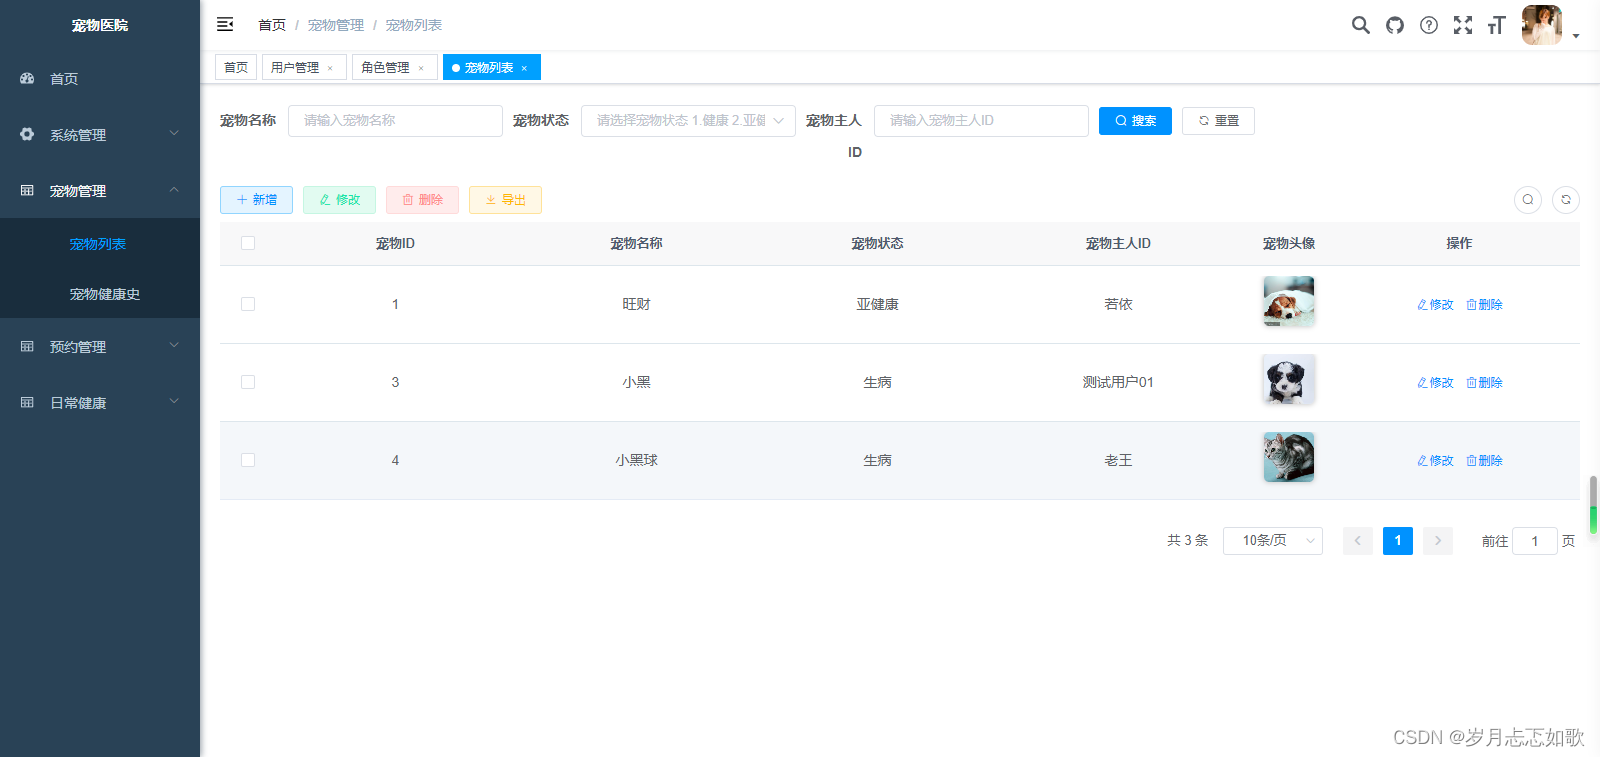Switch to the 首页 tab
This screenshot has width=1600, height=757.
(x=236, y=67)
